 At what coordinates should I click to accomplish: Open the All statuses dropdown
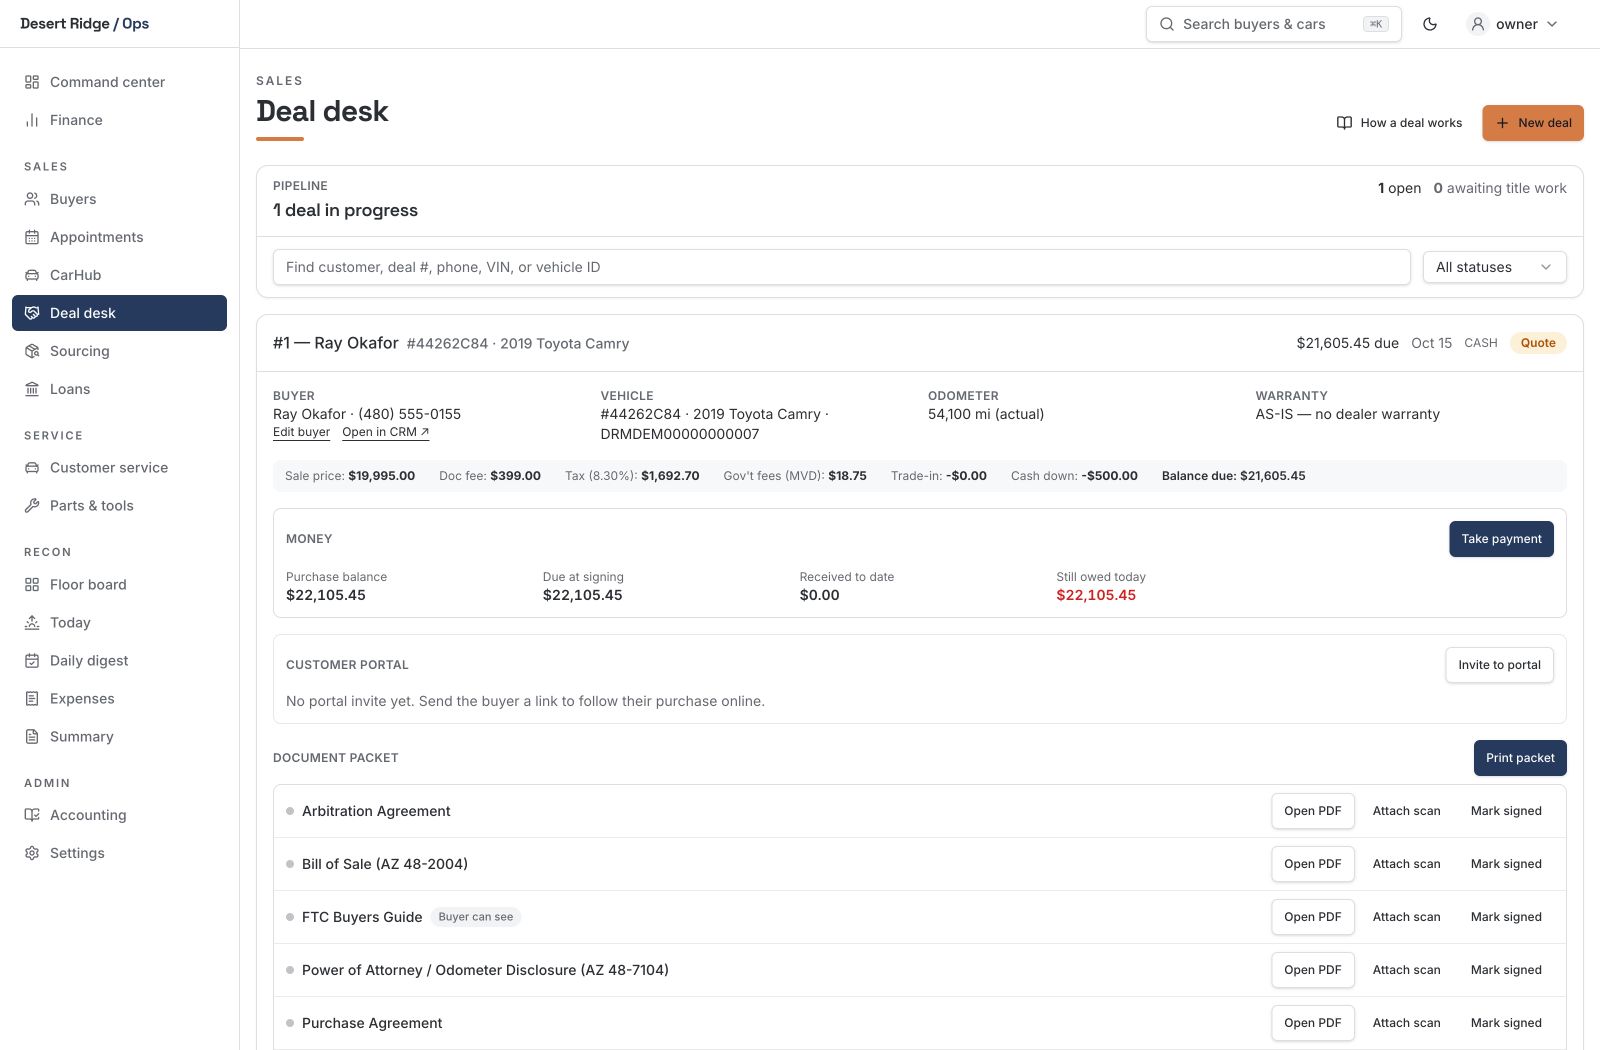(1495, 267)
